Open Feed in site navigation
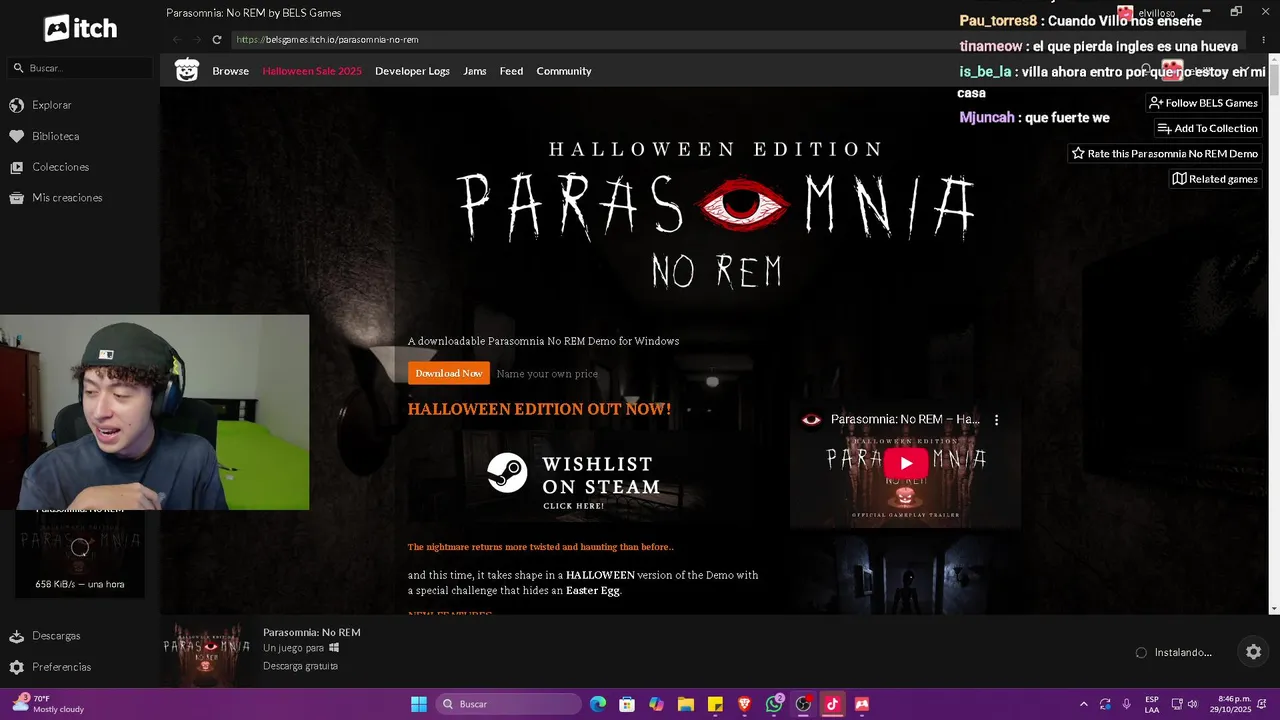Viewport: 1280px width, 720px height. (511, 71)
